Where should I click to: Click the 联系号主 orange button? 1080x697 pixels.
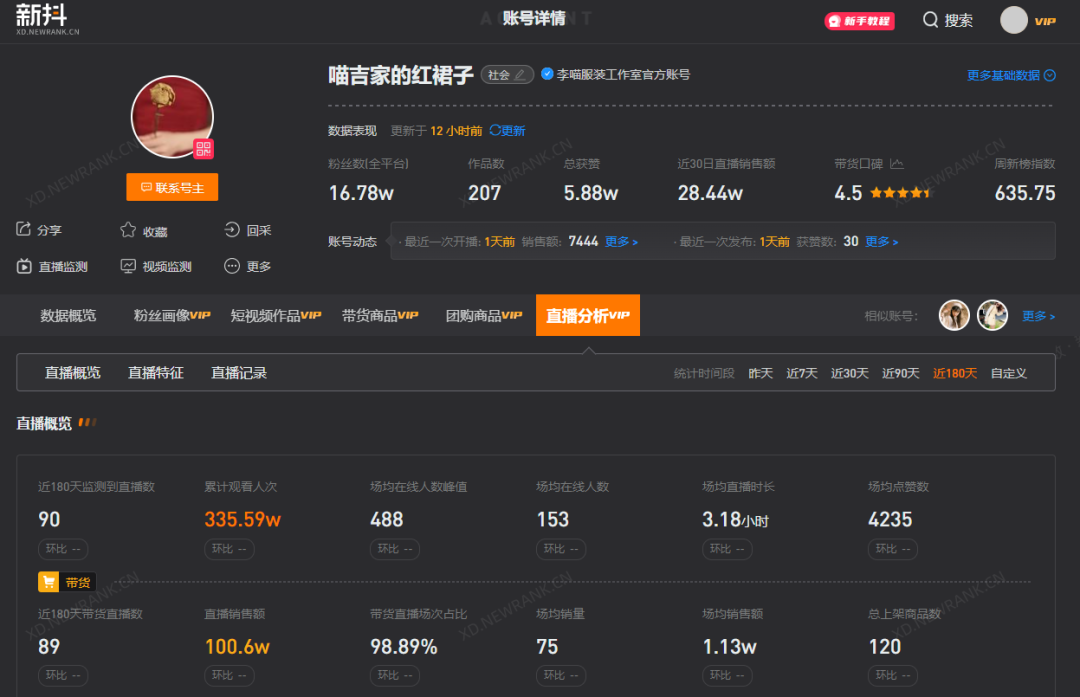pyautogui.click(x=172, y=187)
